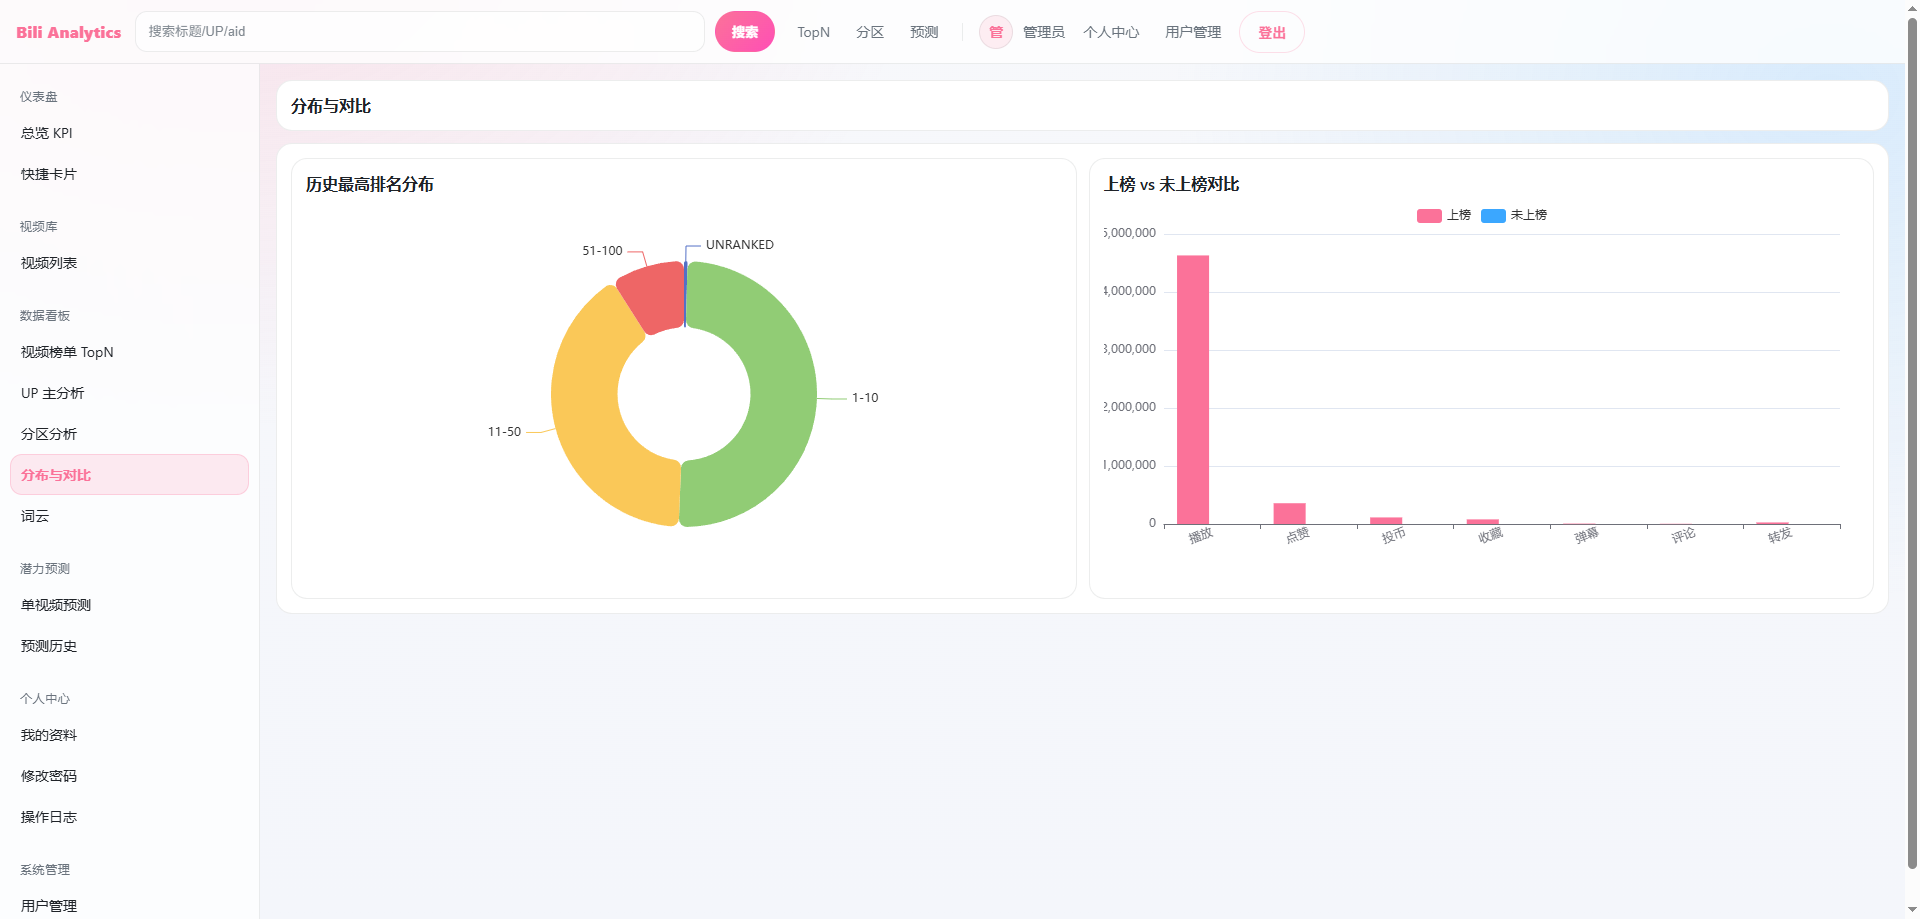Toggle the 未上榜 legend series
Screen dimensions: 1920x919
pyautogui.click(x=1514, y=215)
